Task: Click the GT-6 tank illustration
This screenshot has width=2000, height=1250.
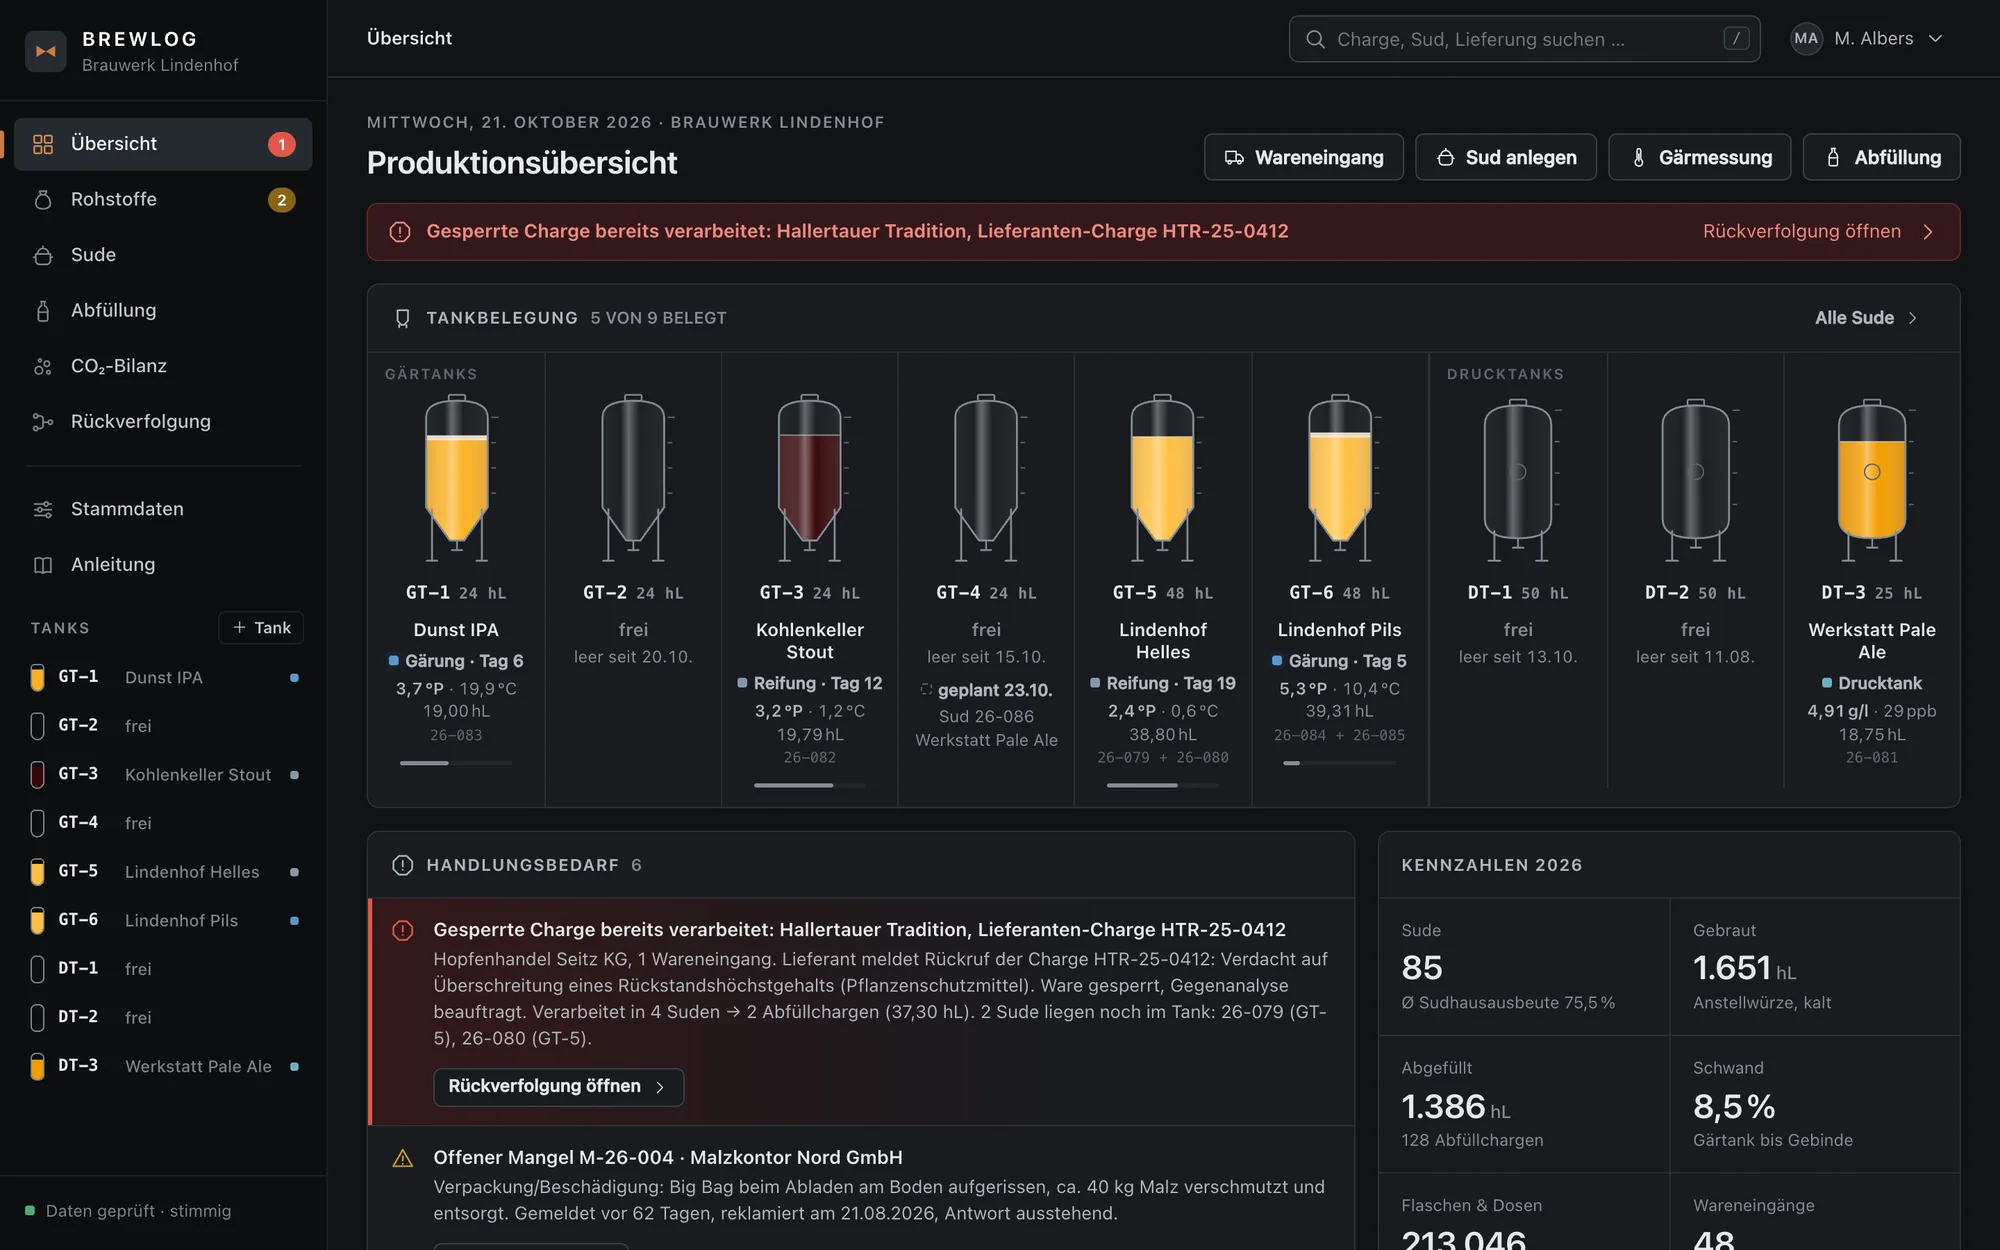Action: pos(1340,478)
